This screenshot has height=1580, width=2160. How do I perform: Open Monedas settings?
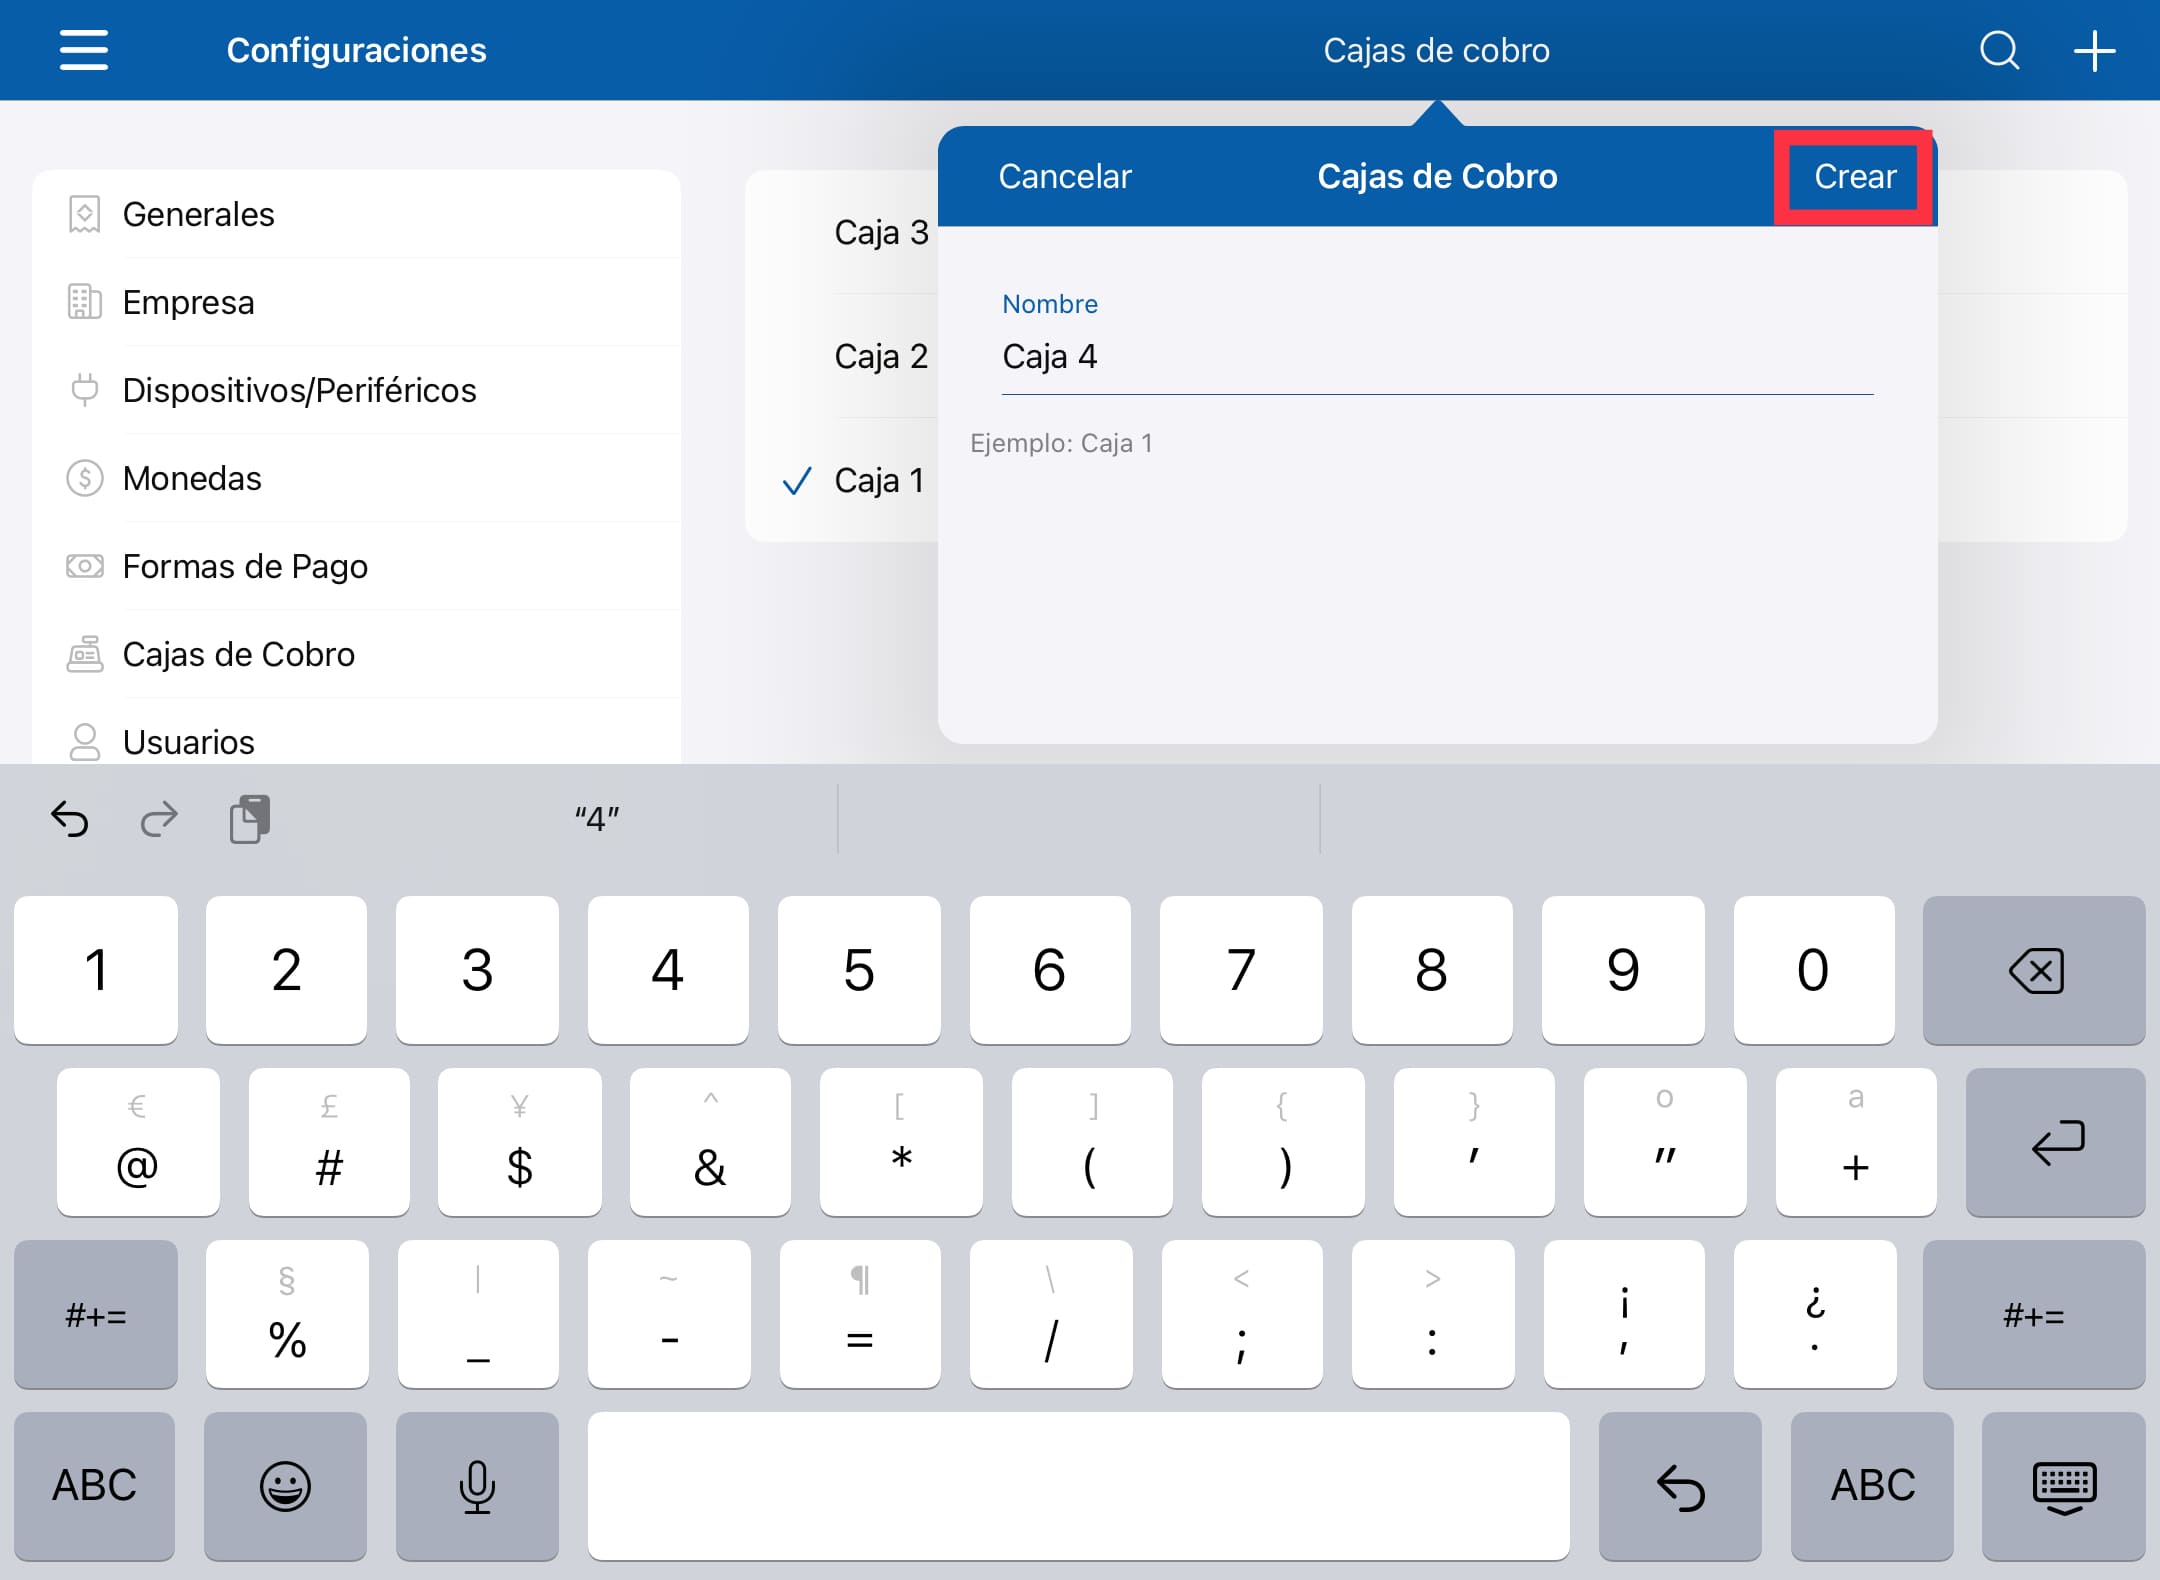(357, 478)
